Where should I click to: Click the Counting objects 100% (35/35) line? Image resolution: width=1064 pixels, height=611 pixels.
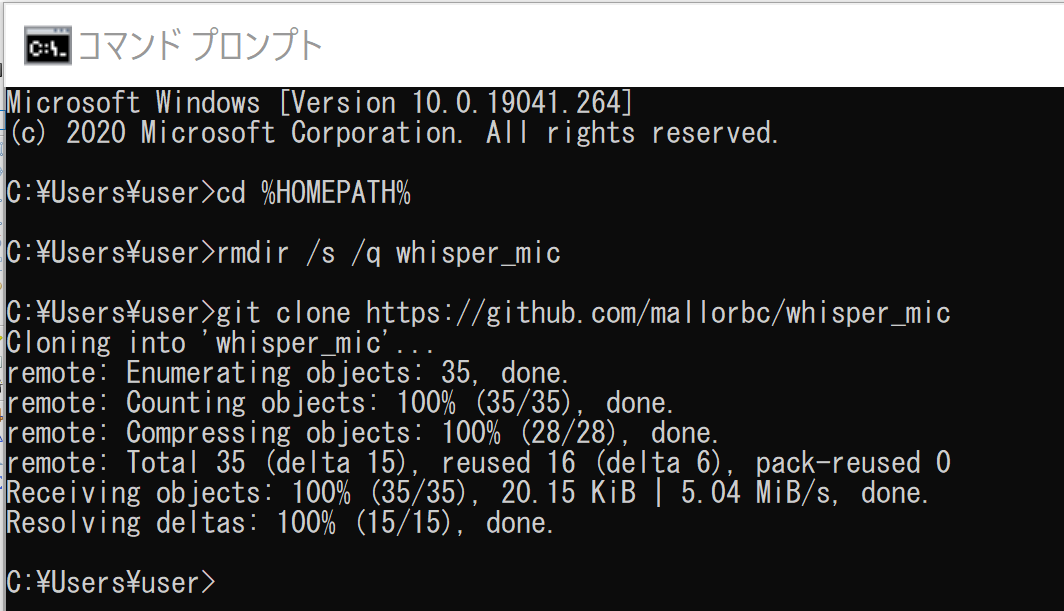[x=339, y=403]
